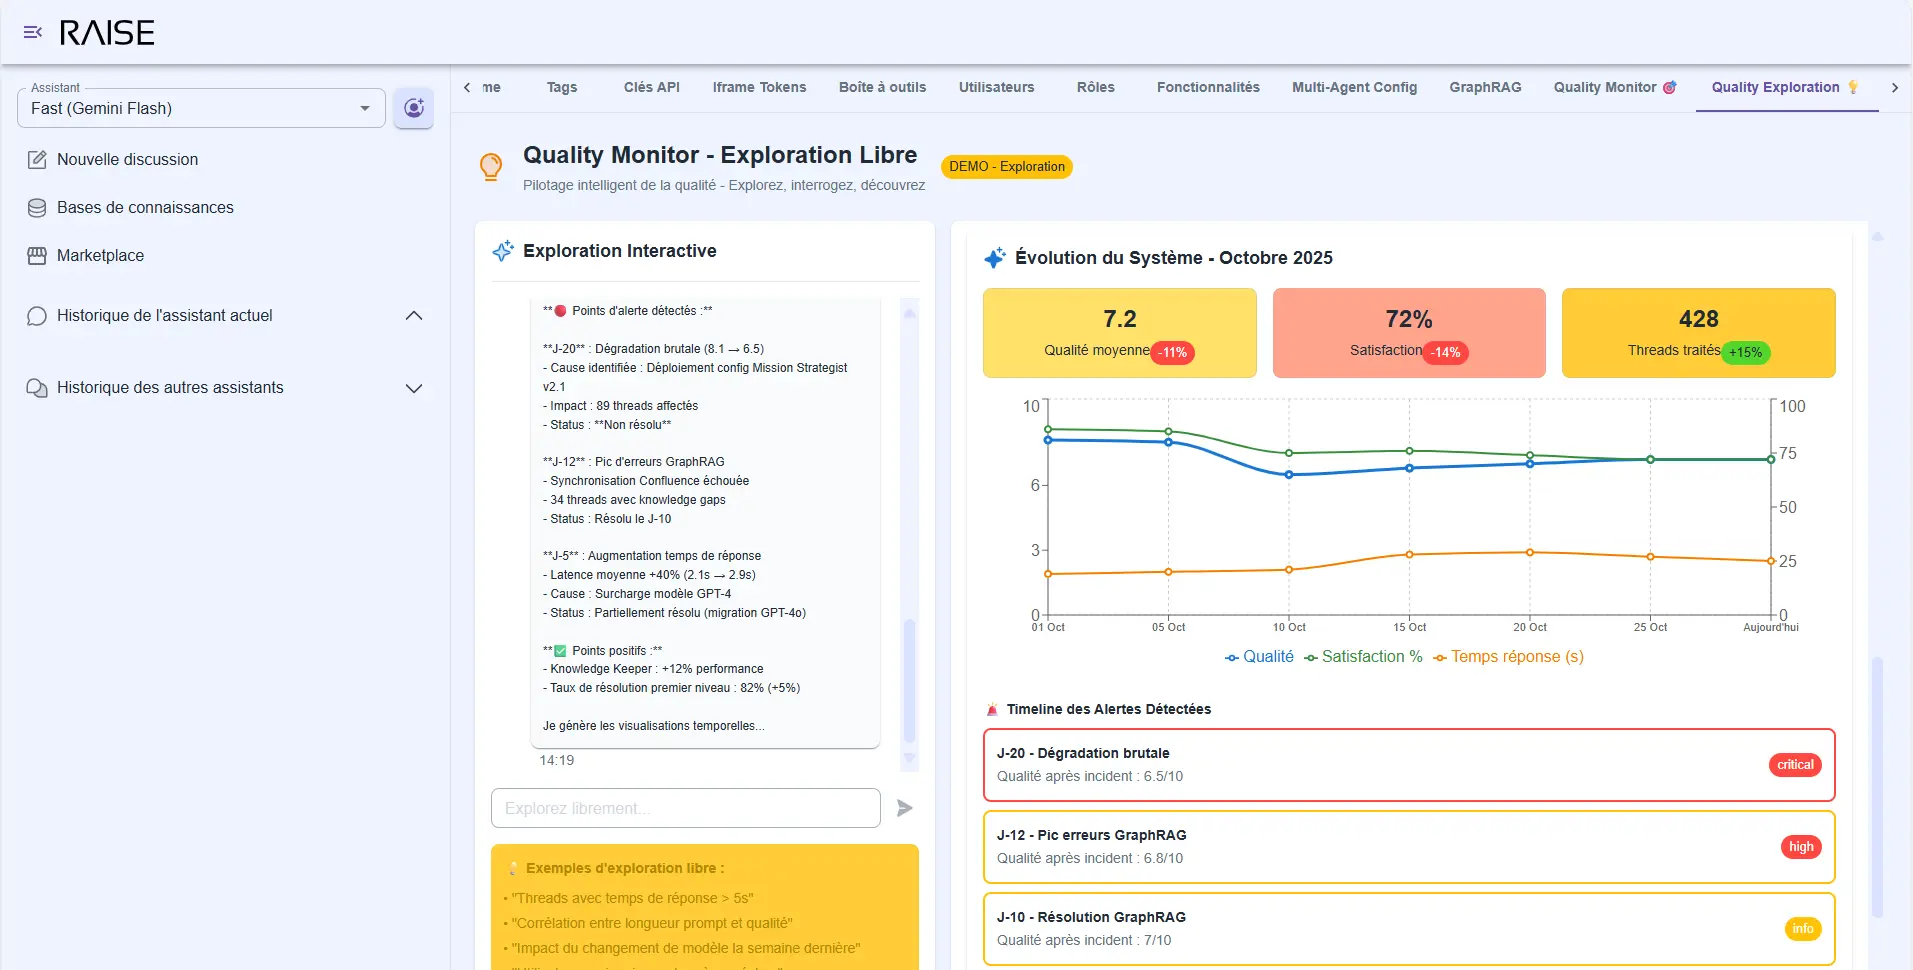Click the assistant avatar icon button
The image size is (1913, 970).
413,108
